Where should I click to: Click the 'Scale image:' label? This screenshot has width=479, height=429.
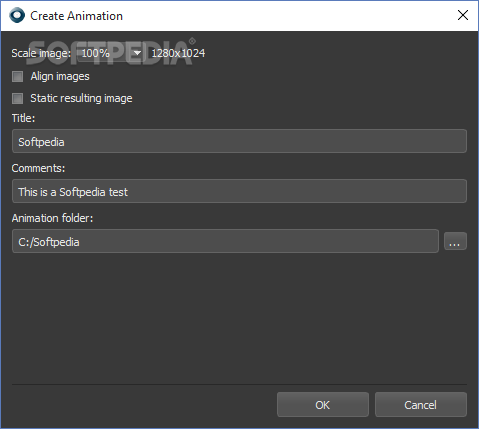tap(41, 53)
